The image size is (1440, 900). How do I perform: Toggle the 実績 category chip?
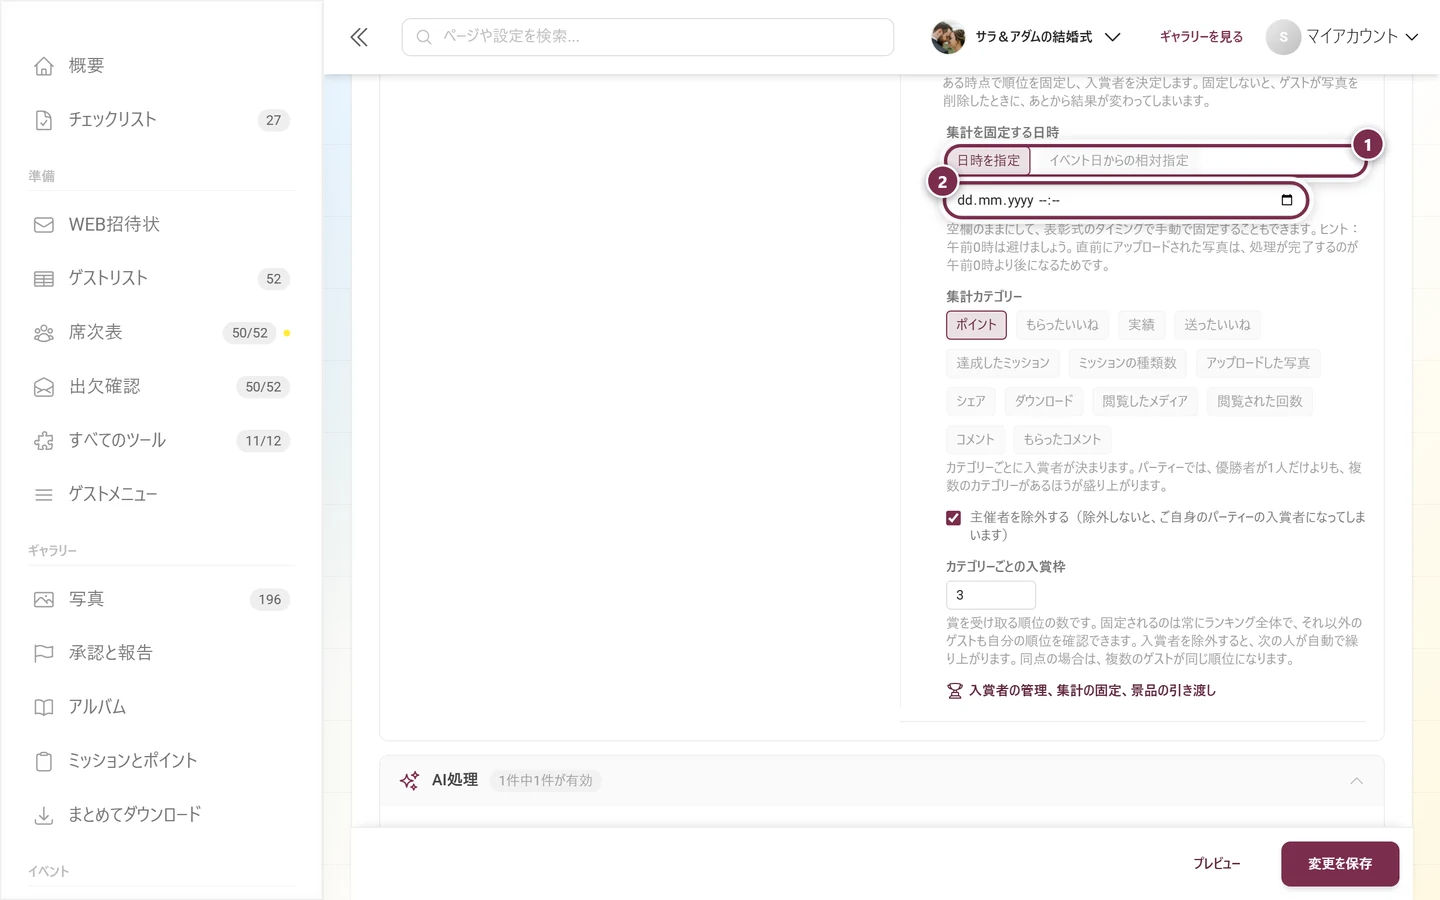tap(1141, 325)
